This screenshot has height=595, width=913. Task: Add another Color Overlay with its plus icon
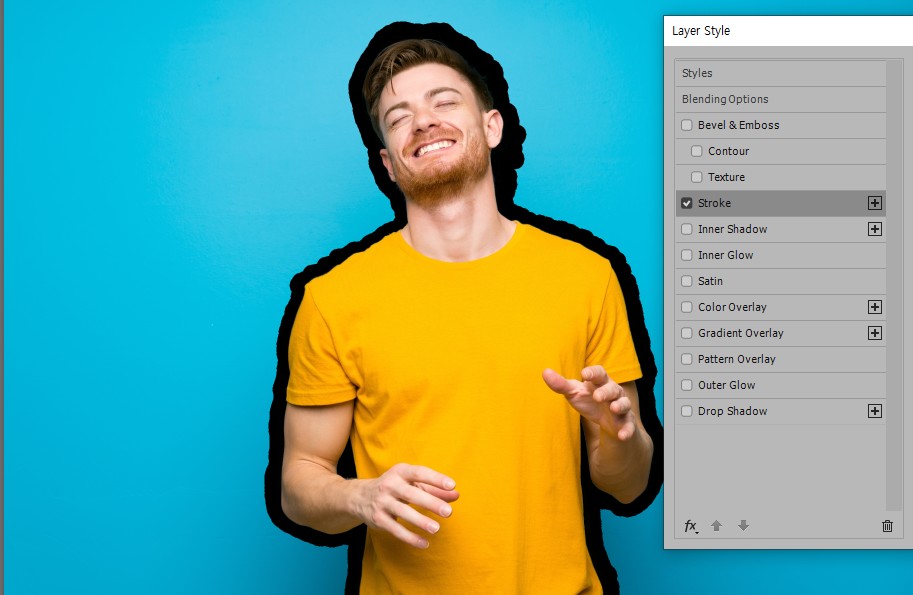click(x=875, y=307)
